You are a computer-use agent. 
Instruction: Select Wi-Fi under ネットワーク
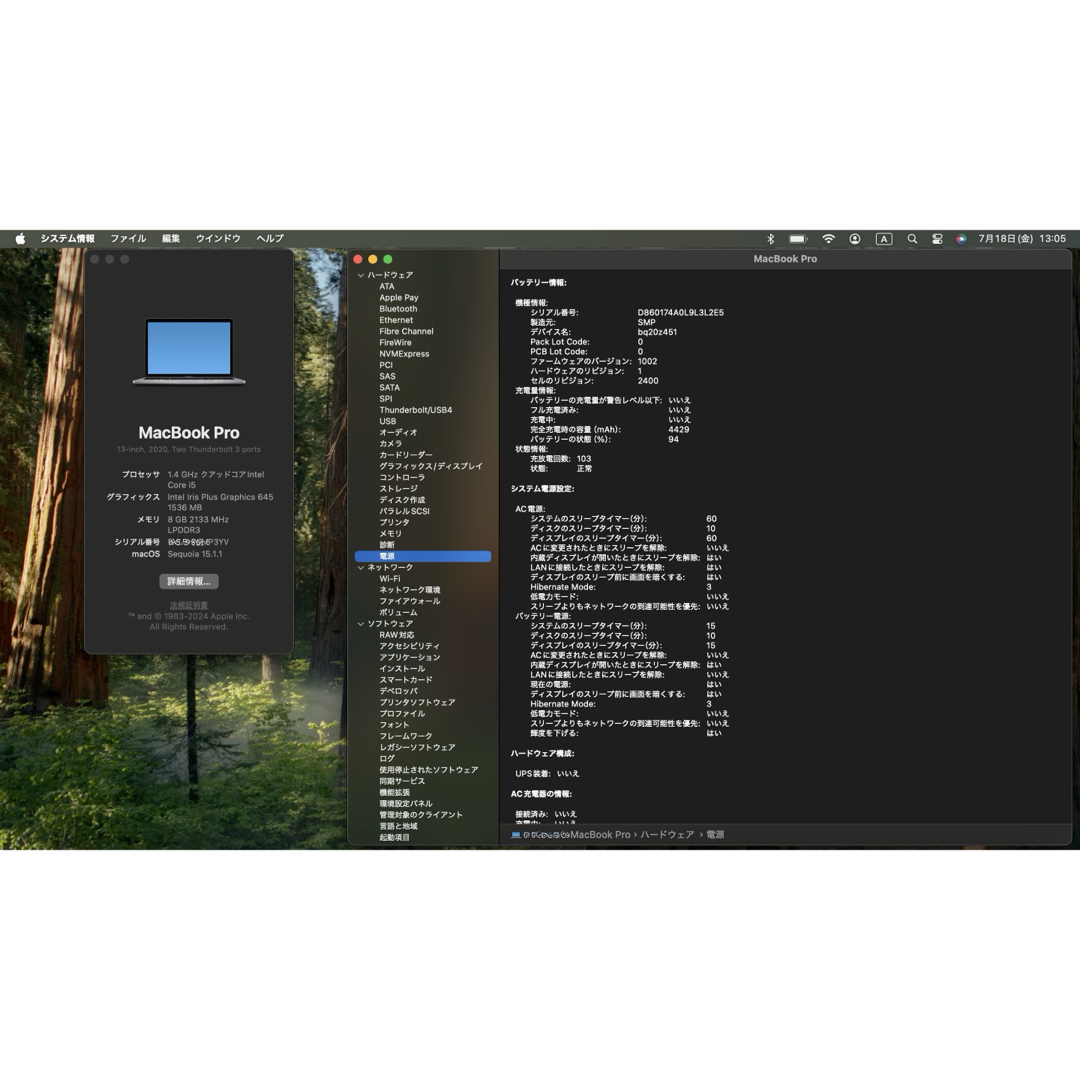click(390, 579)
